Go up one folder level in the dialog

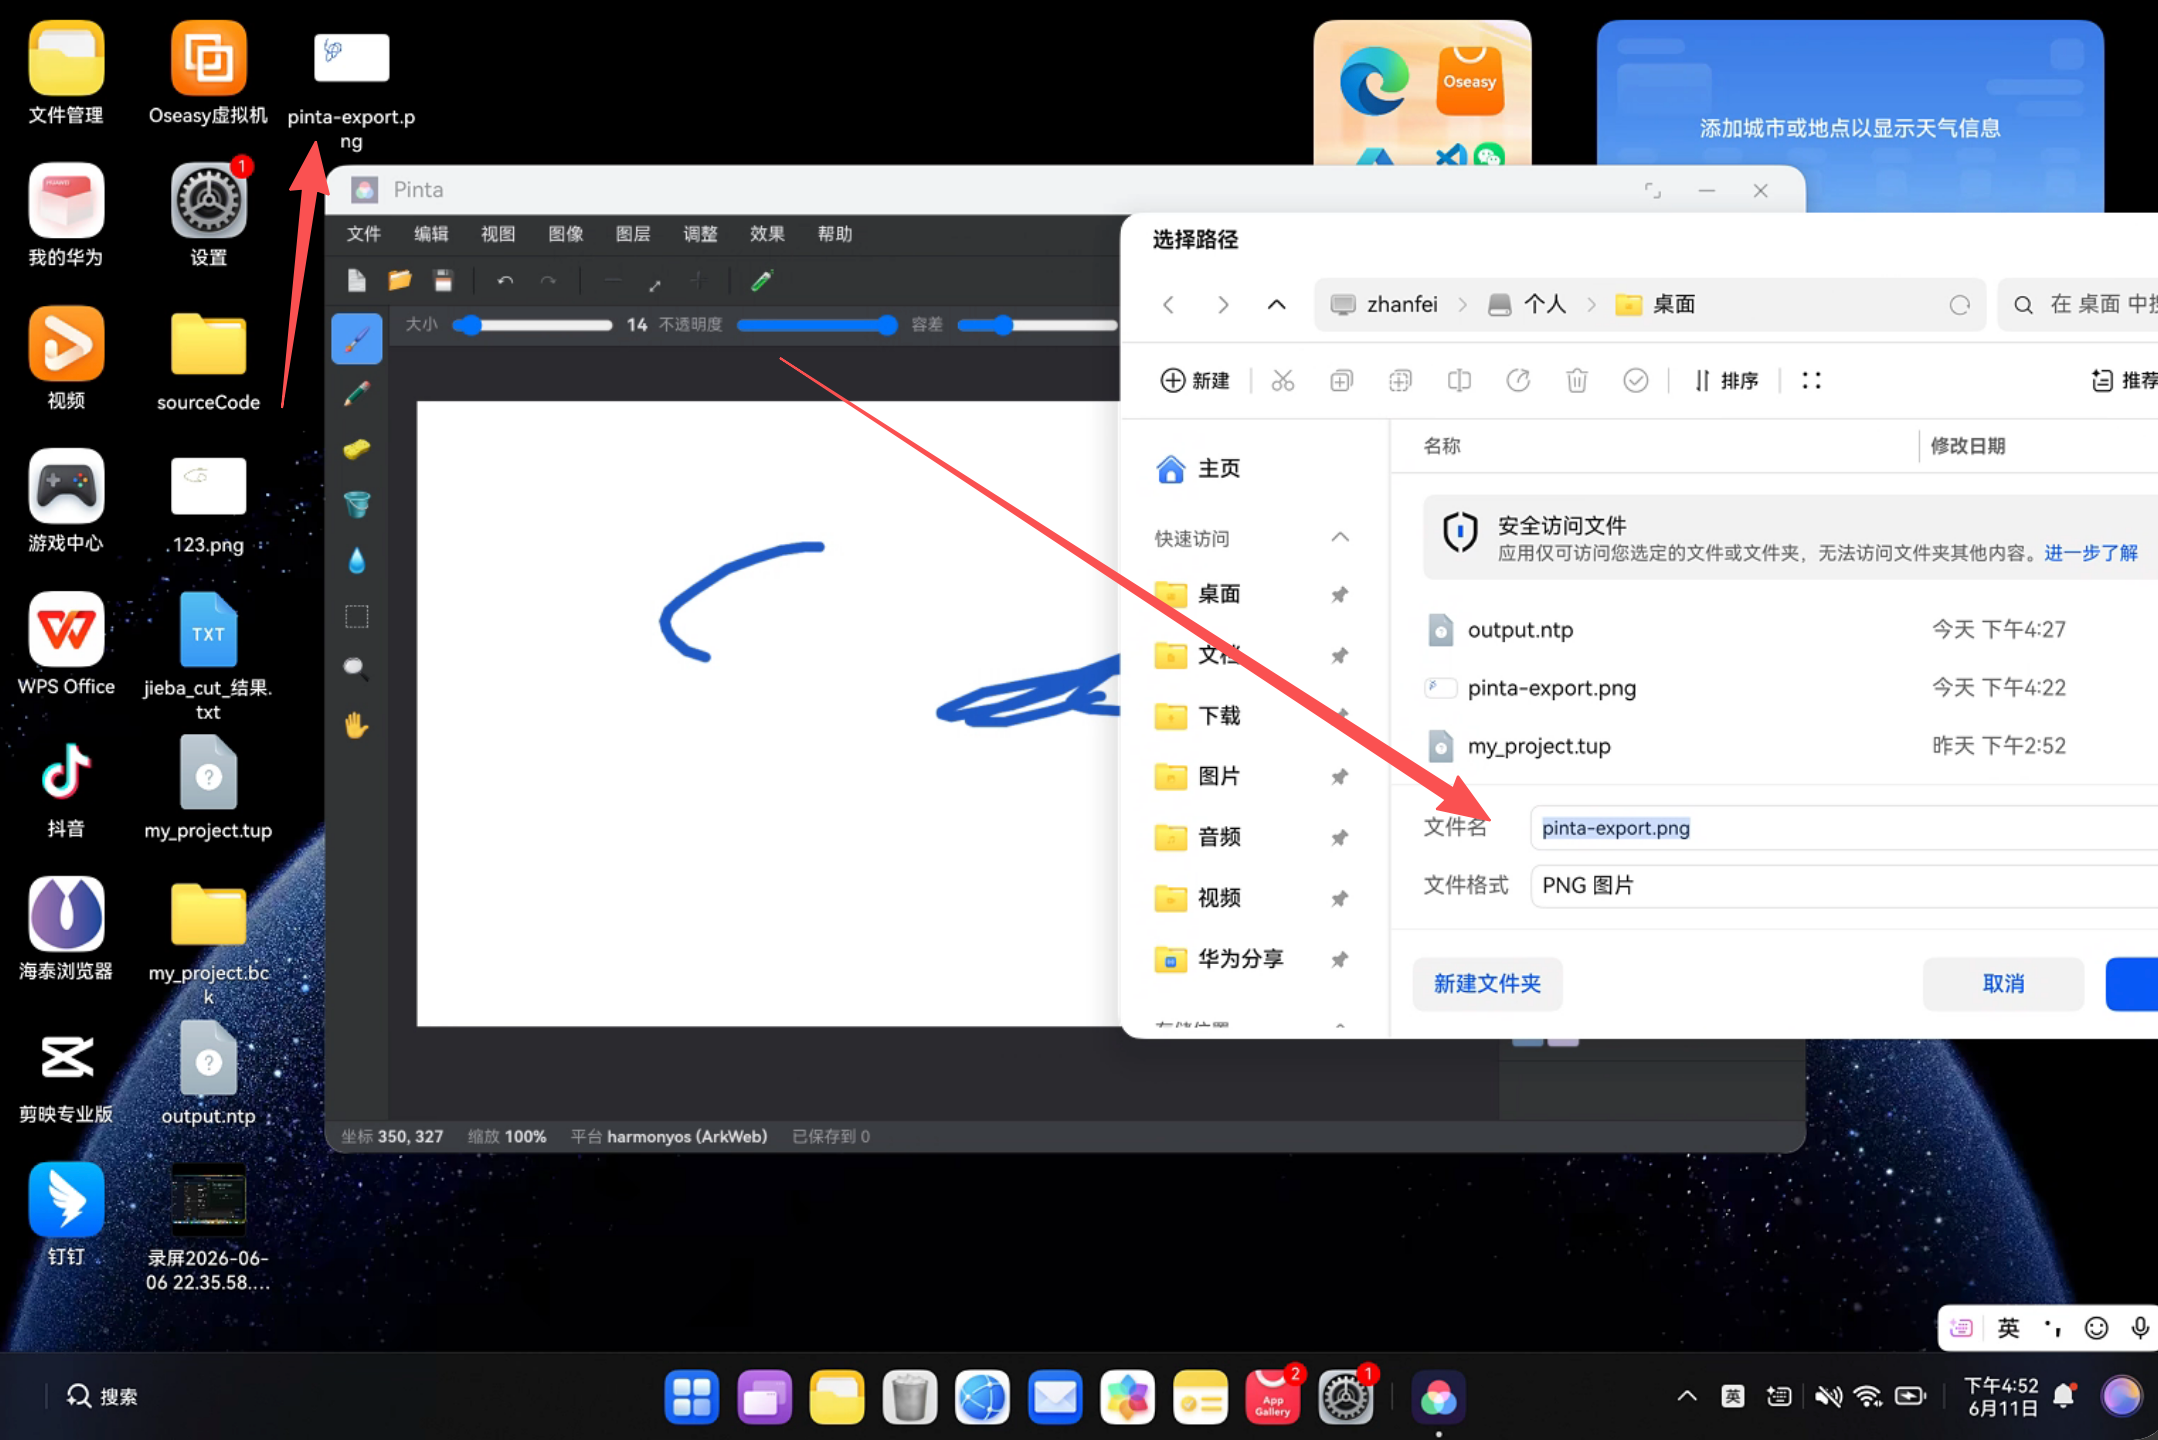[x=1276, y=305]
